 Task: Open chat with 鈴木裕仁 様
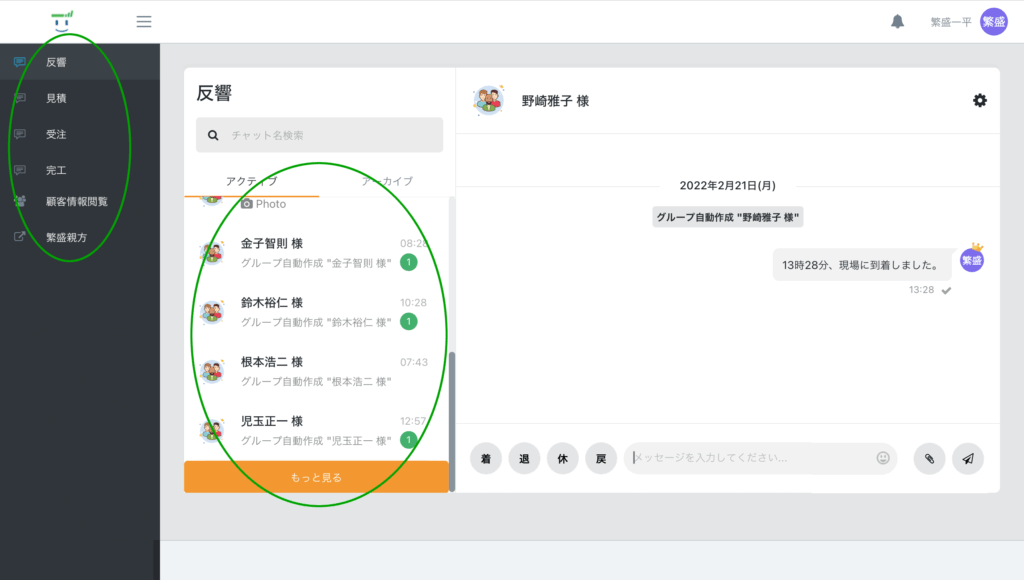(316, 312)
